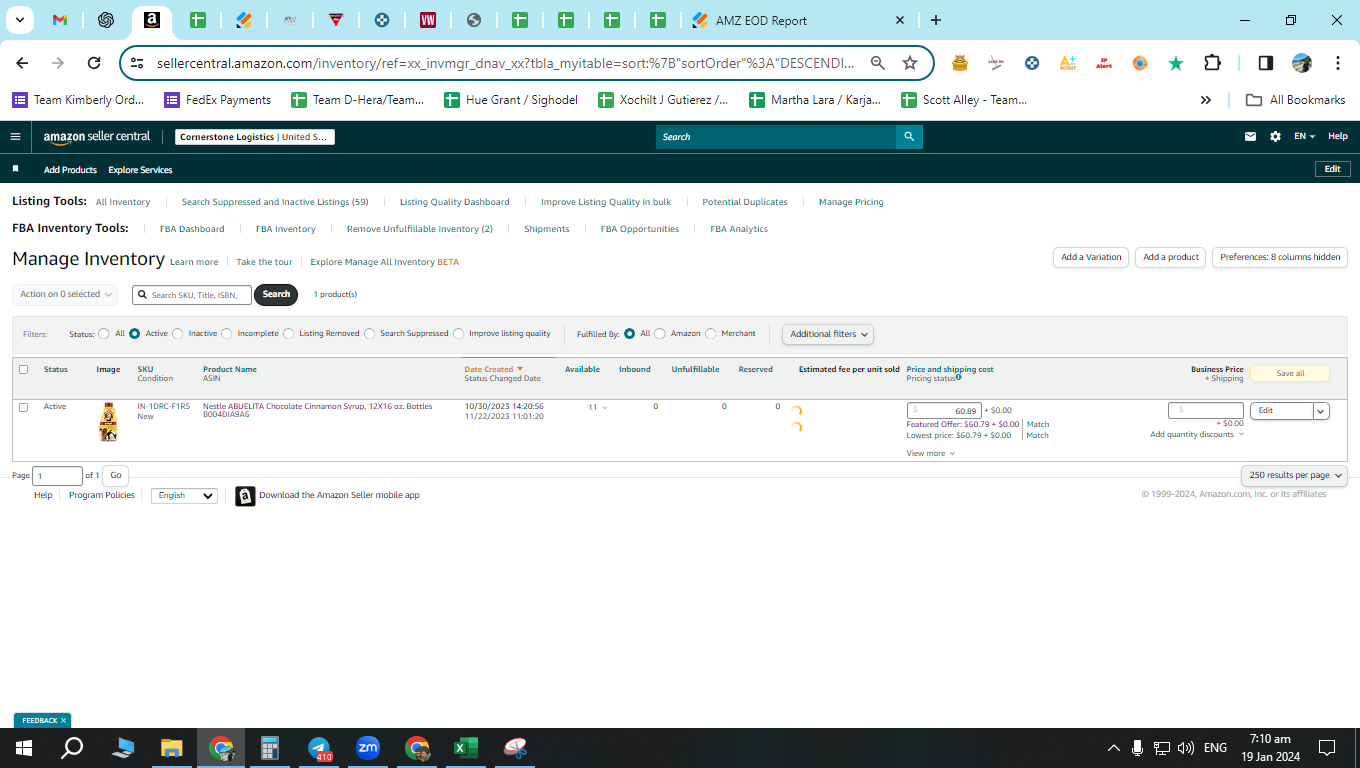
Task: Click the Add a product button
Action: (1171, 257)
